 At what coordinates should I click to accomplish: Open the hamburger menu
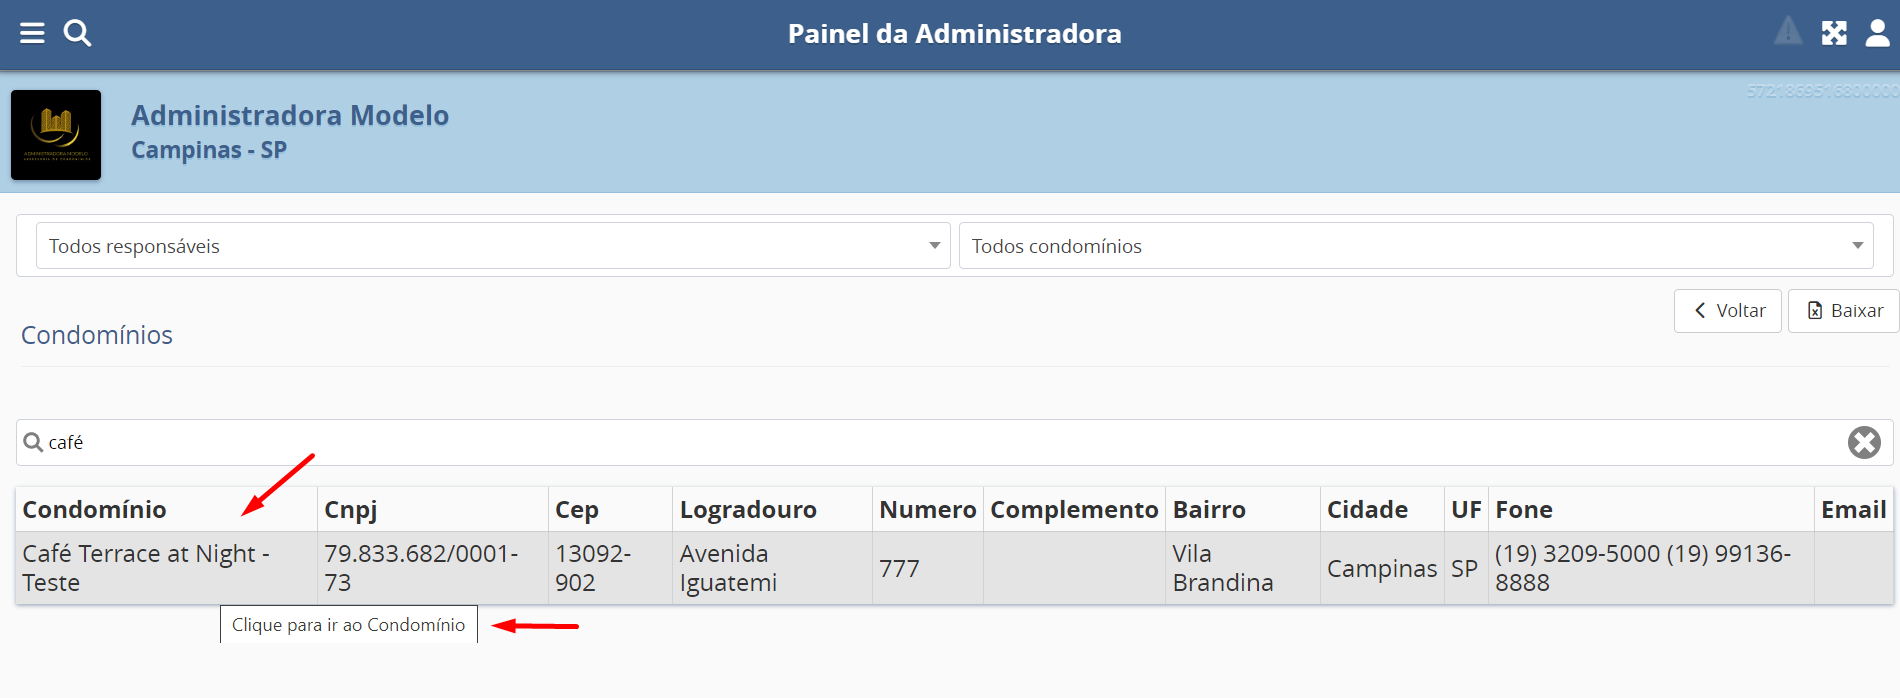(32, 33)
